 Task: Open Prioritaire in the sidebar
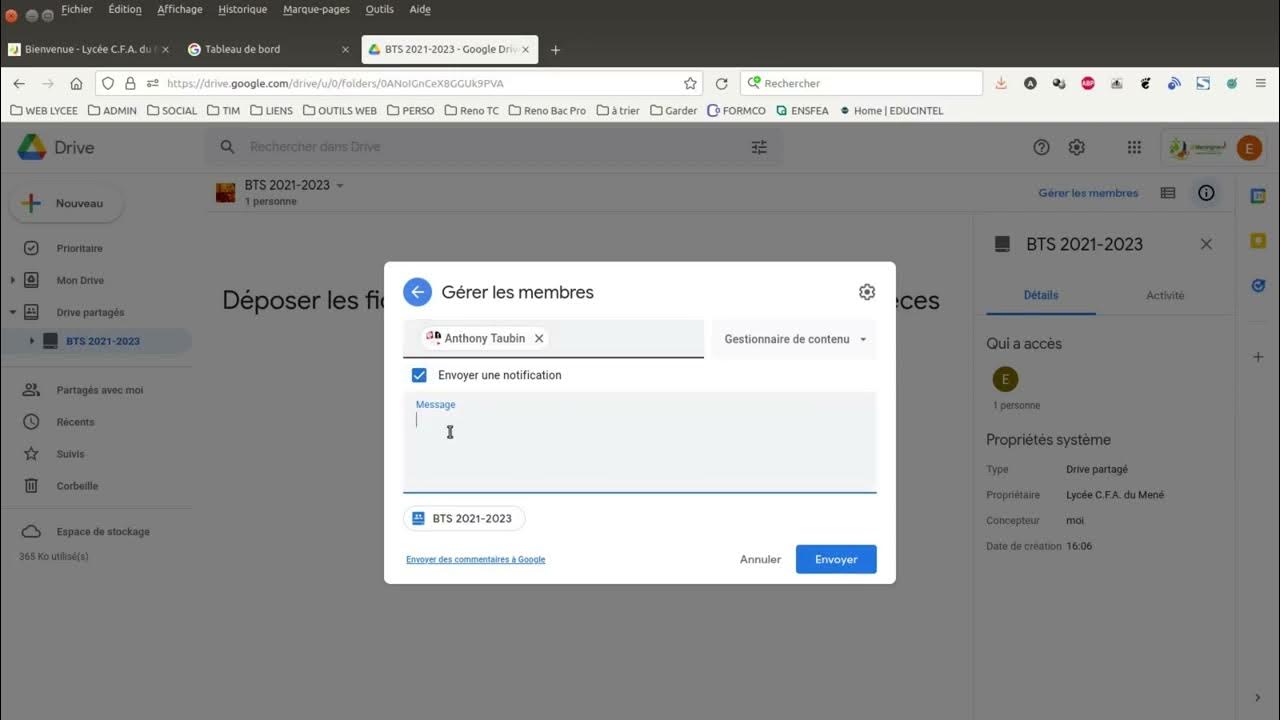coord(79,248)
